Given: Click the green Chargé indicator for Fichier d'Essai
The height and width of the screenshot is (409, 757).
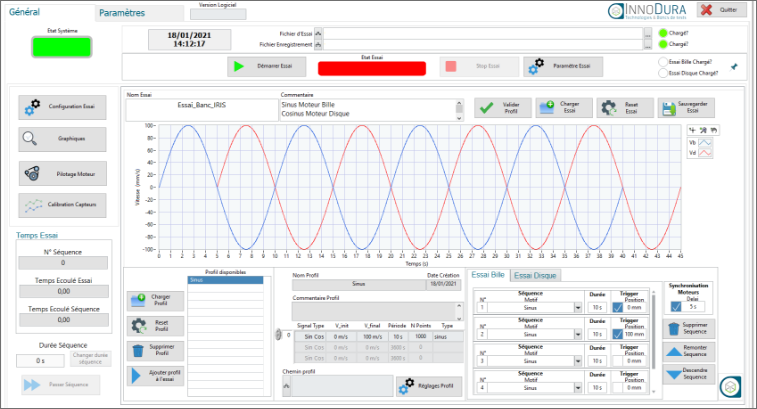Looking at the screenshot, I should point(663,33).
